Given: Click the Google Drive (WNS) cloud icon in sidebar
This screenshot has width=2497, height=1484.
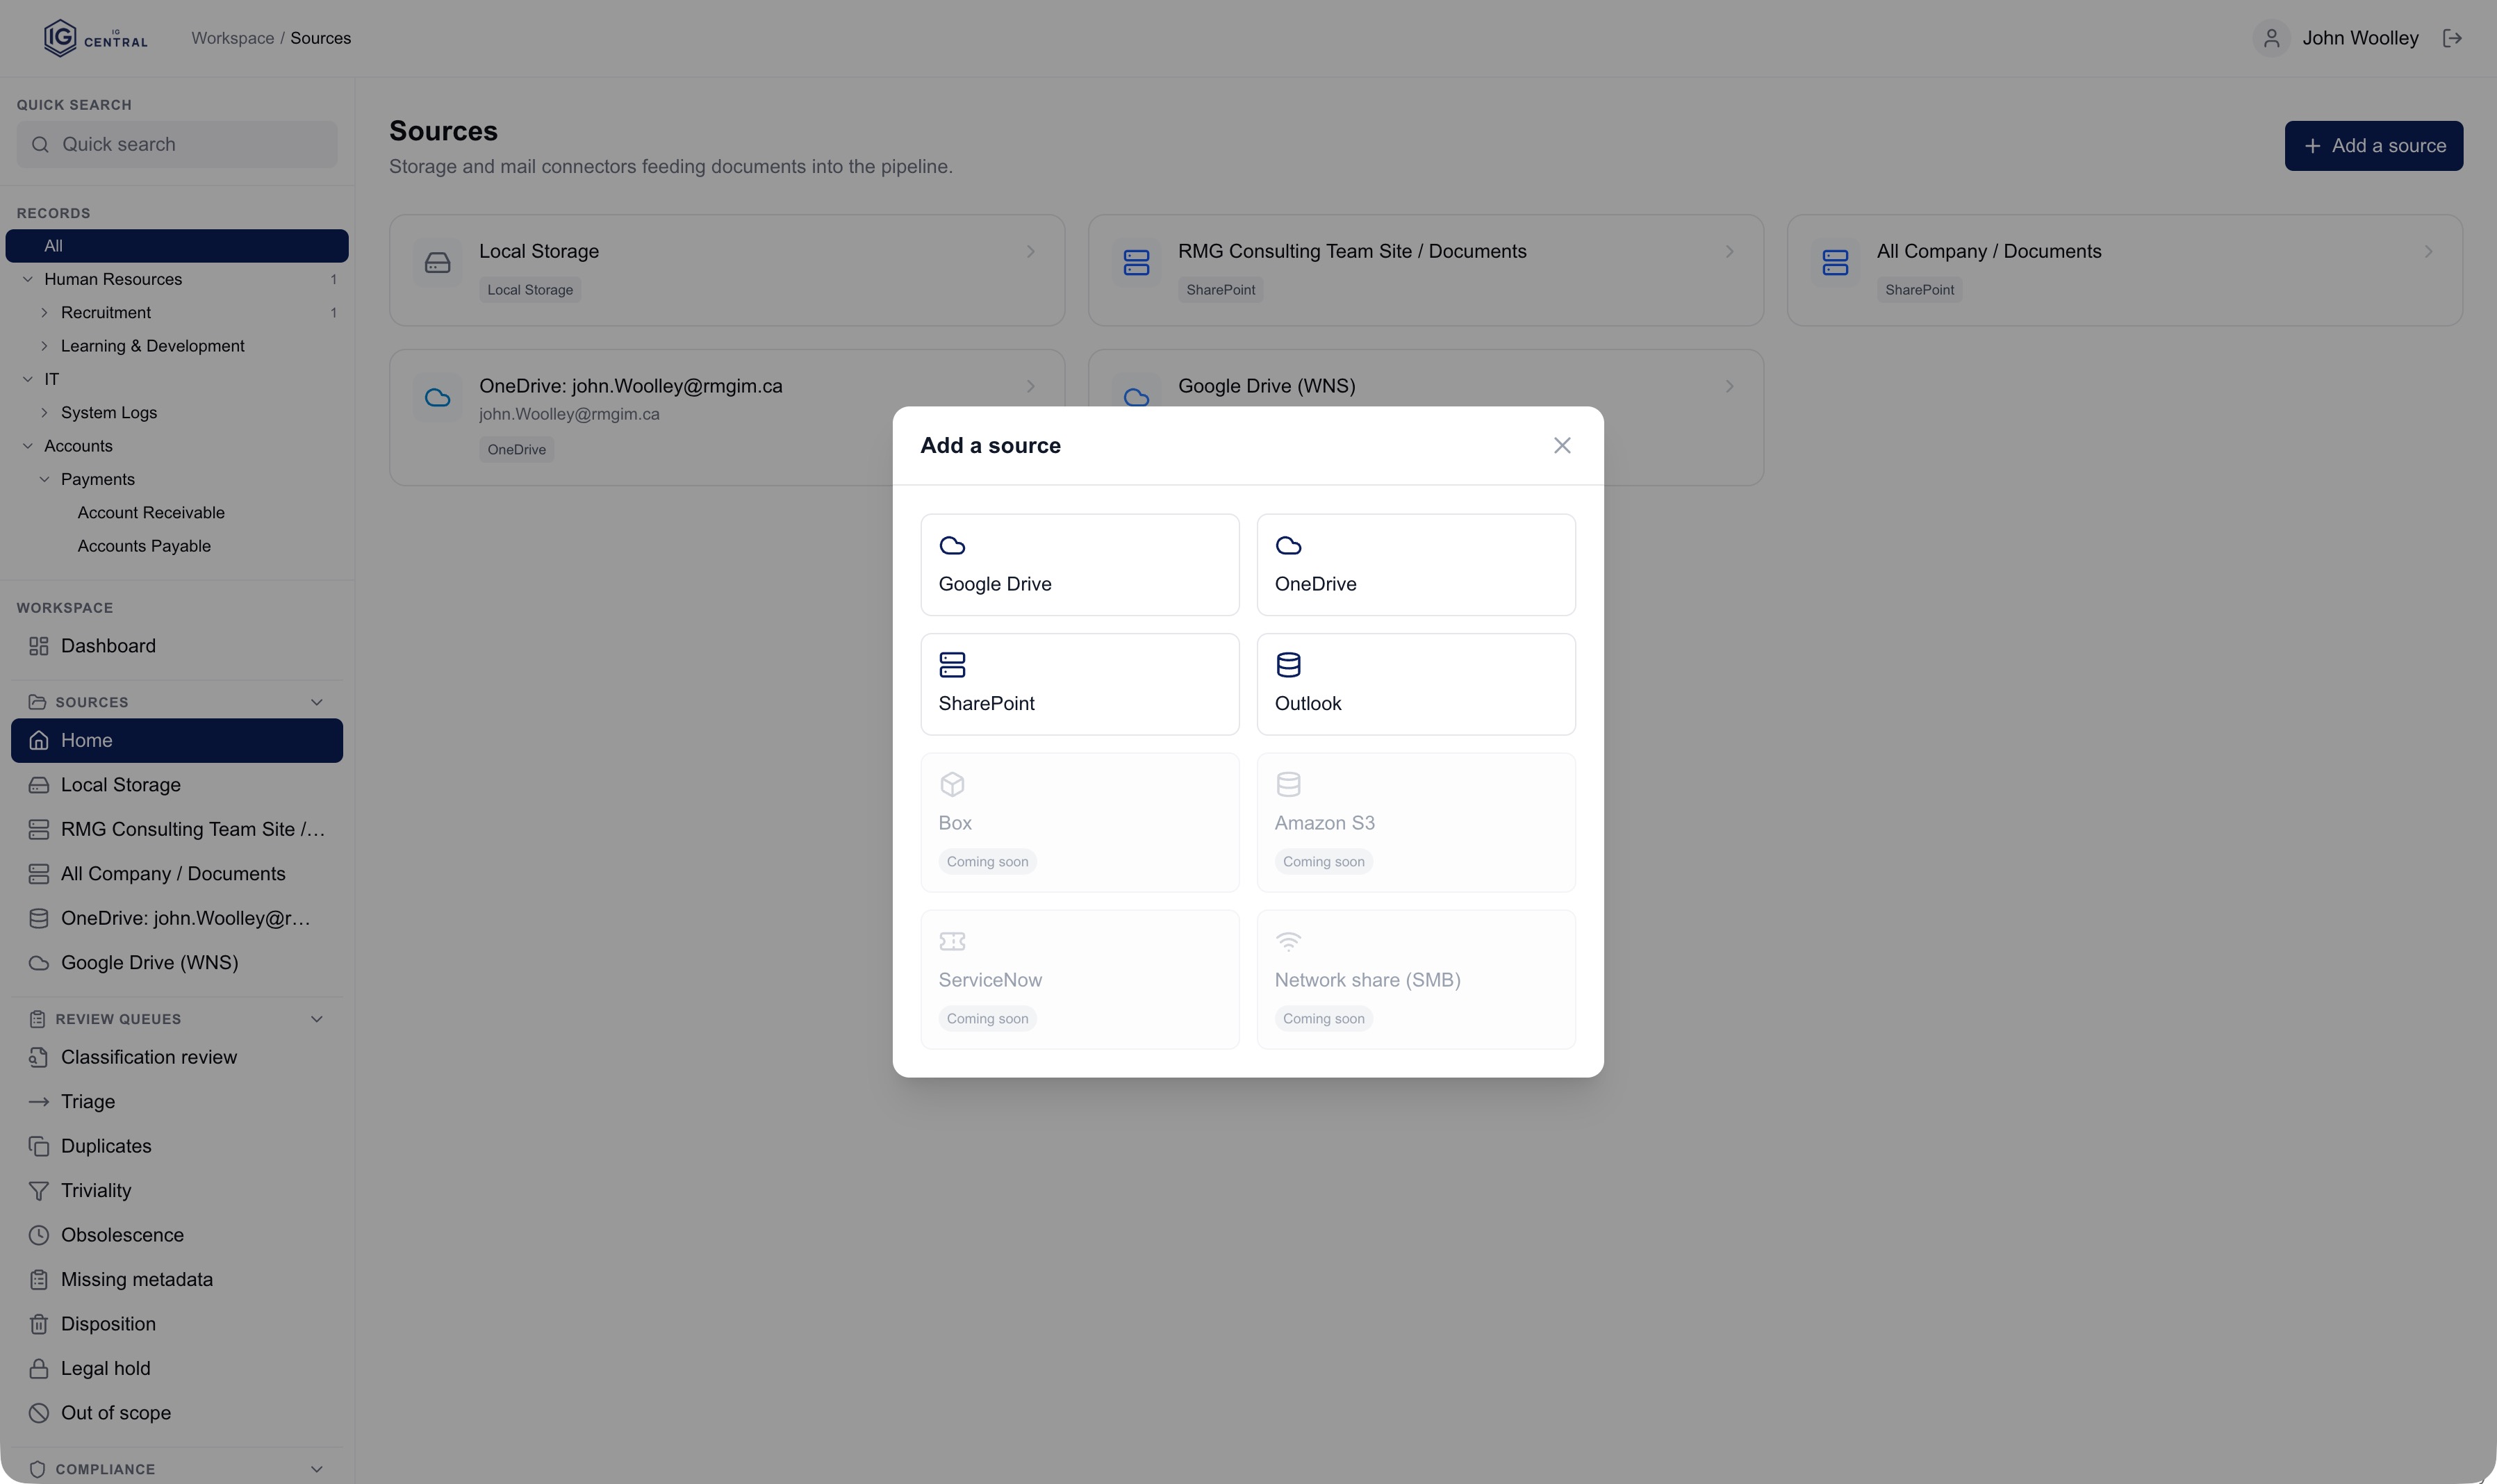Looking at the screenshot, I should click(39, 963).
